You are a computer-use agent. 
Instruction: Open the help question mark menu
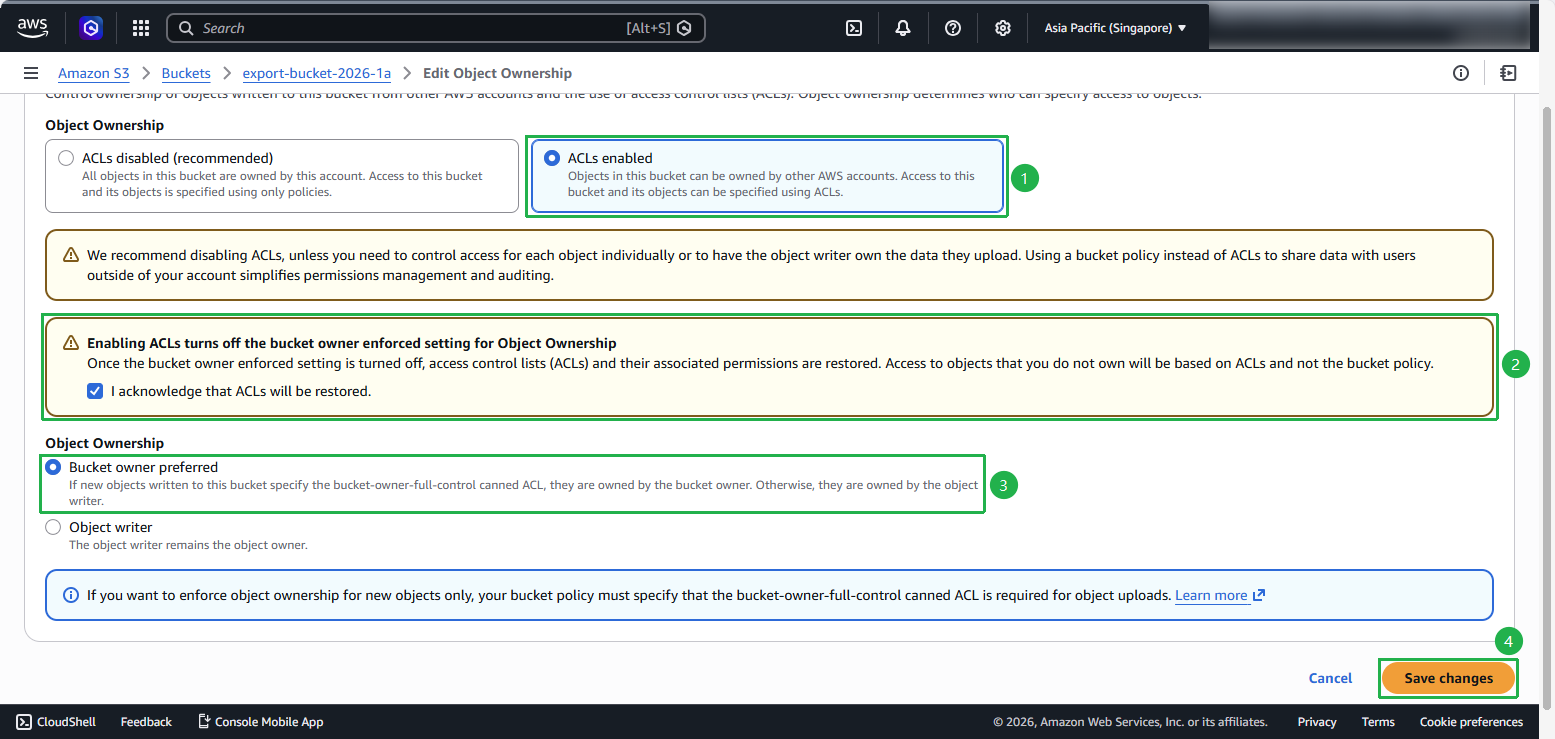click(x=953, y=28)
